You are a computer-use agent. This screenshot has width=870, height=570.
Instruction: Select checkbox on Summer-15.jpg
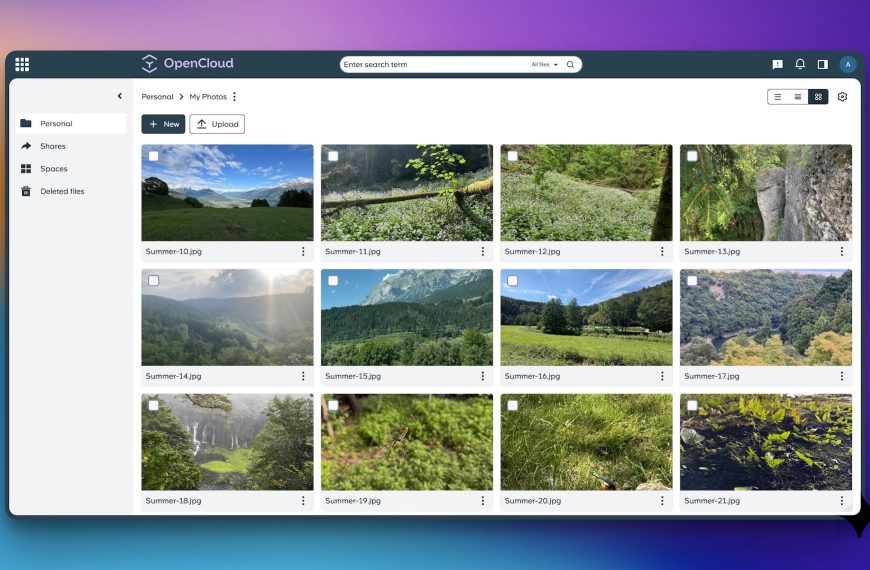[x=333, y=281]
